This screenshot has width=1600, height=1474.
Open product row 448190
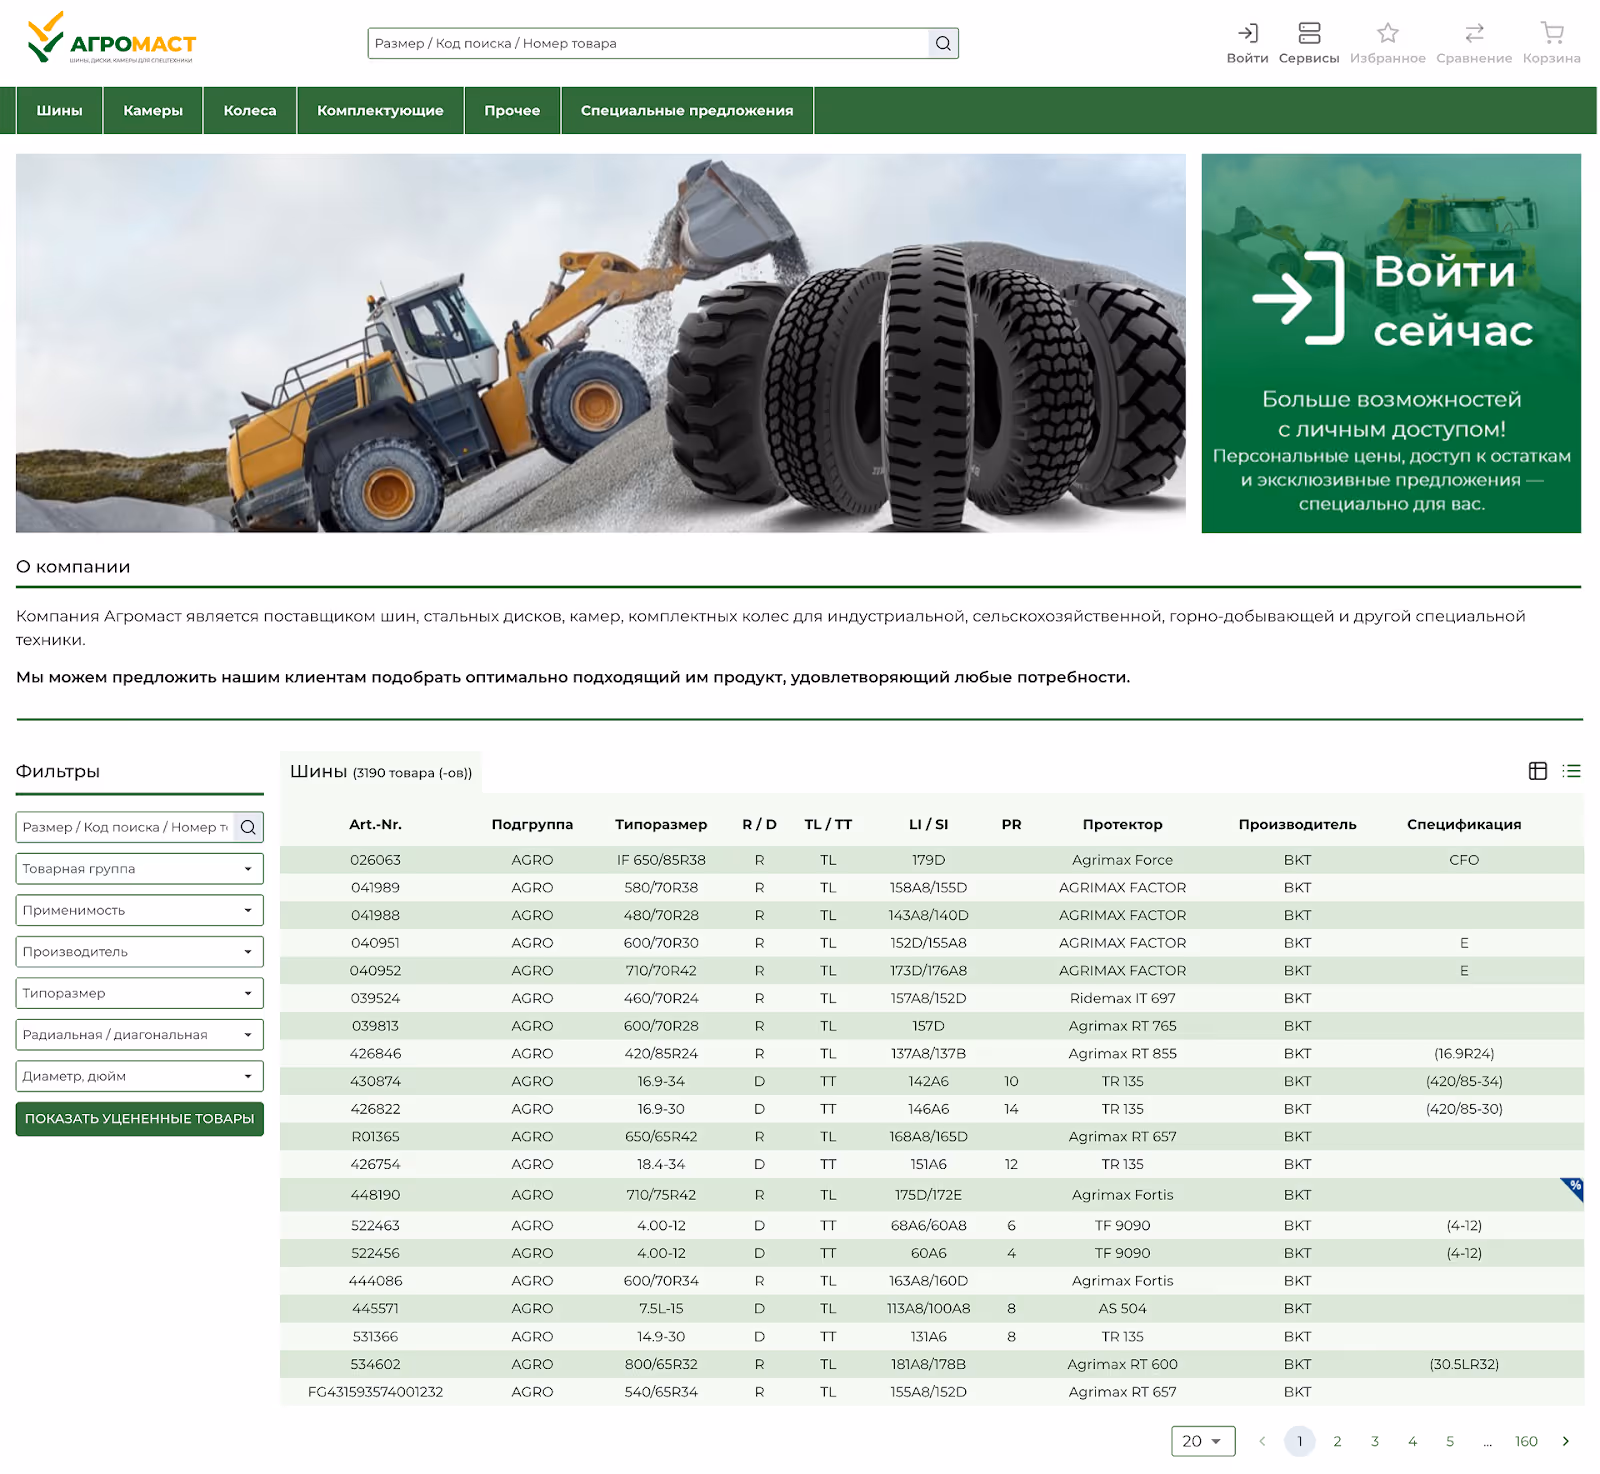click(x=932, y=1195)
